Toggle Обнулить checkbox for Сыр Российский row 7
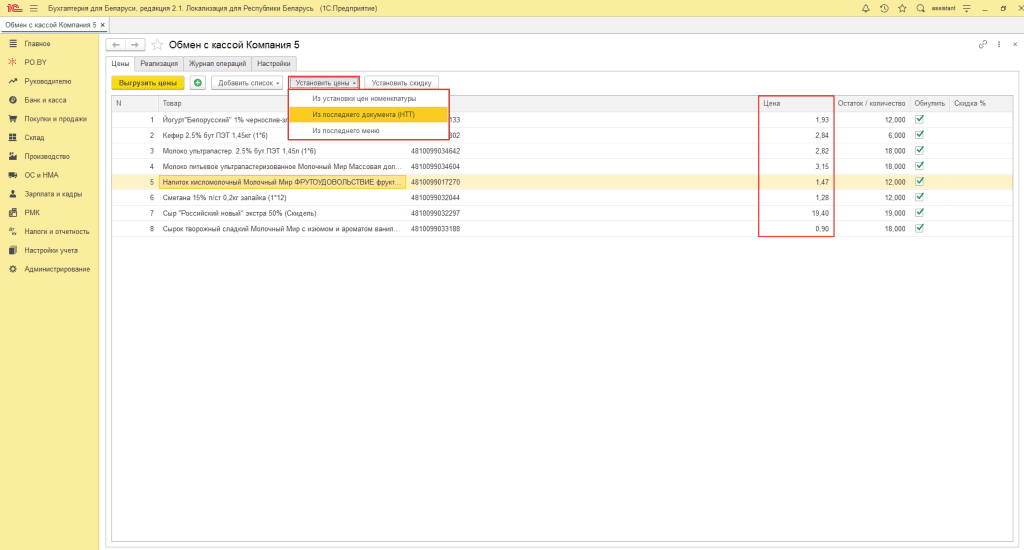The height and width of the screenshot is (550, 1024). (920, 213)
